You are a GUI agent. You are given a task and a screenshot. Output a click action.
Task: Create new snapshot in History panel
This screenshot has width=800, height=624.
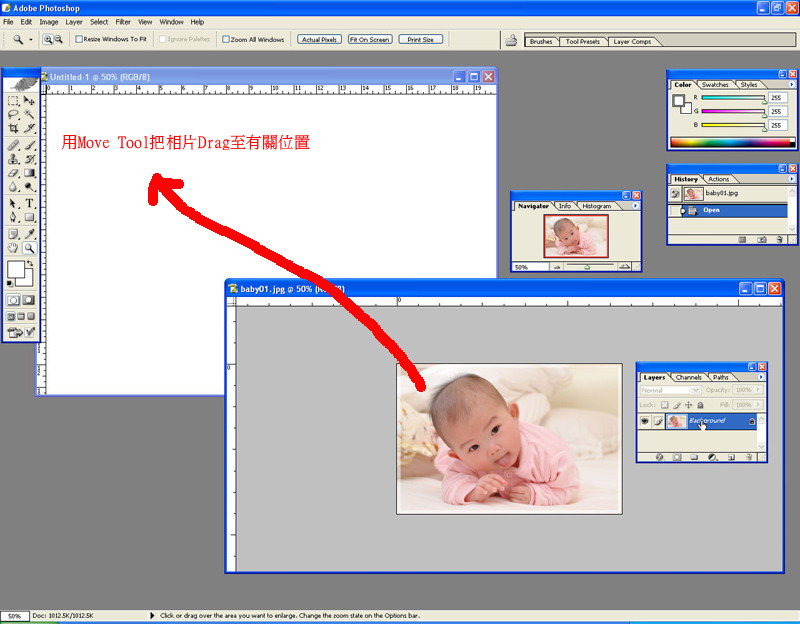pos(761,240)
